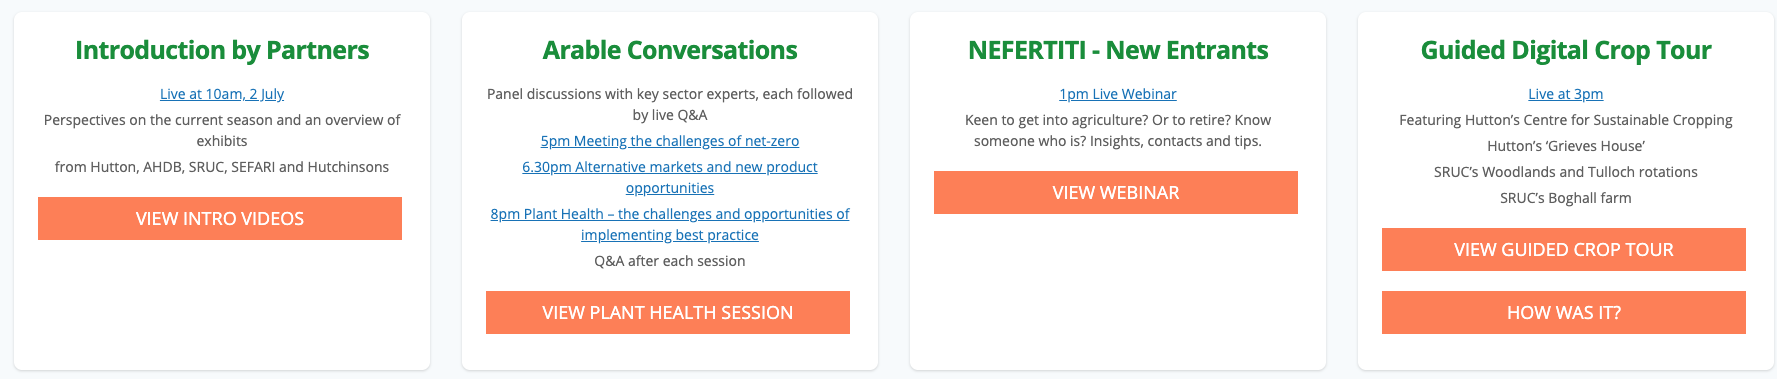Open the '1pm Live Webinar' link

[x=1118, y=94]
